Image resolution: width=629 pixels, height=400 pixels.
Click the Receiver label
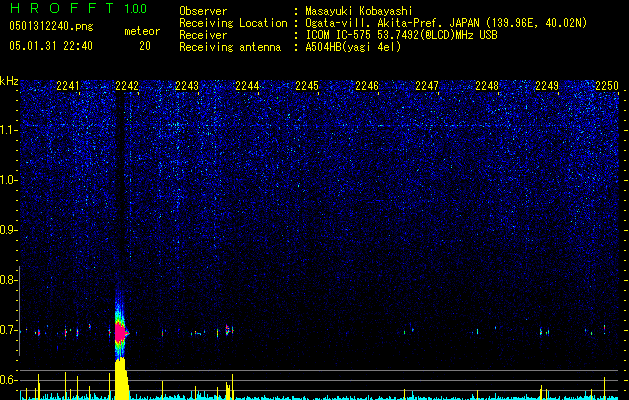(203, 35)
